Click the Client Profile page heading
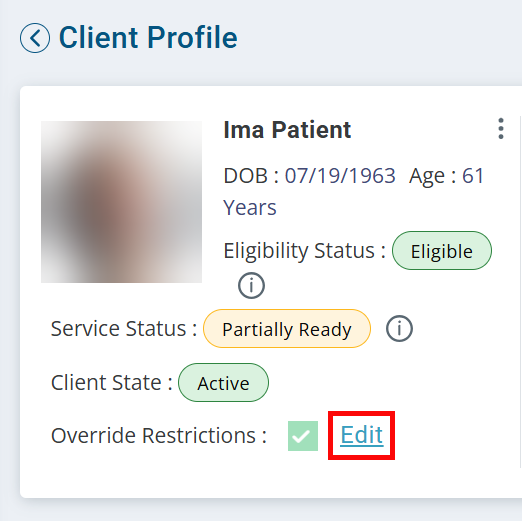The height and width of the screenshot is (521, 522). 148,38
